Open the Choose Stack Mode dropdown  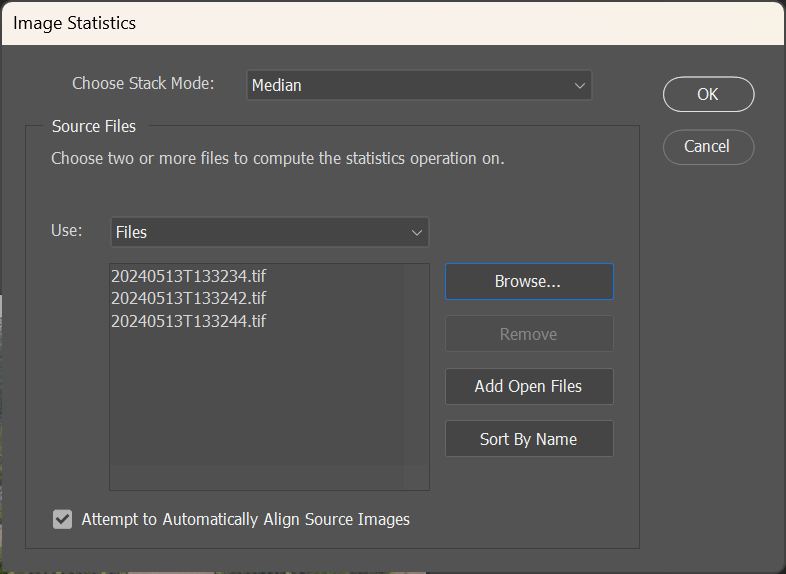coord(419,85)
